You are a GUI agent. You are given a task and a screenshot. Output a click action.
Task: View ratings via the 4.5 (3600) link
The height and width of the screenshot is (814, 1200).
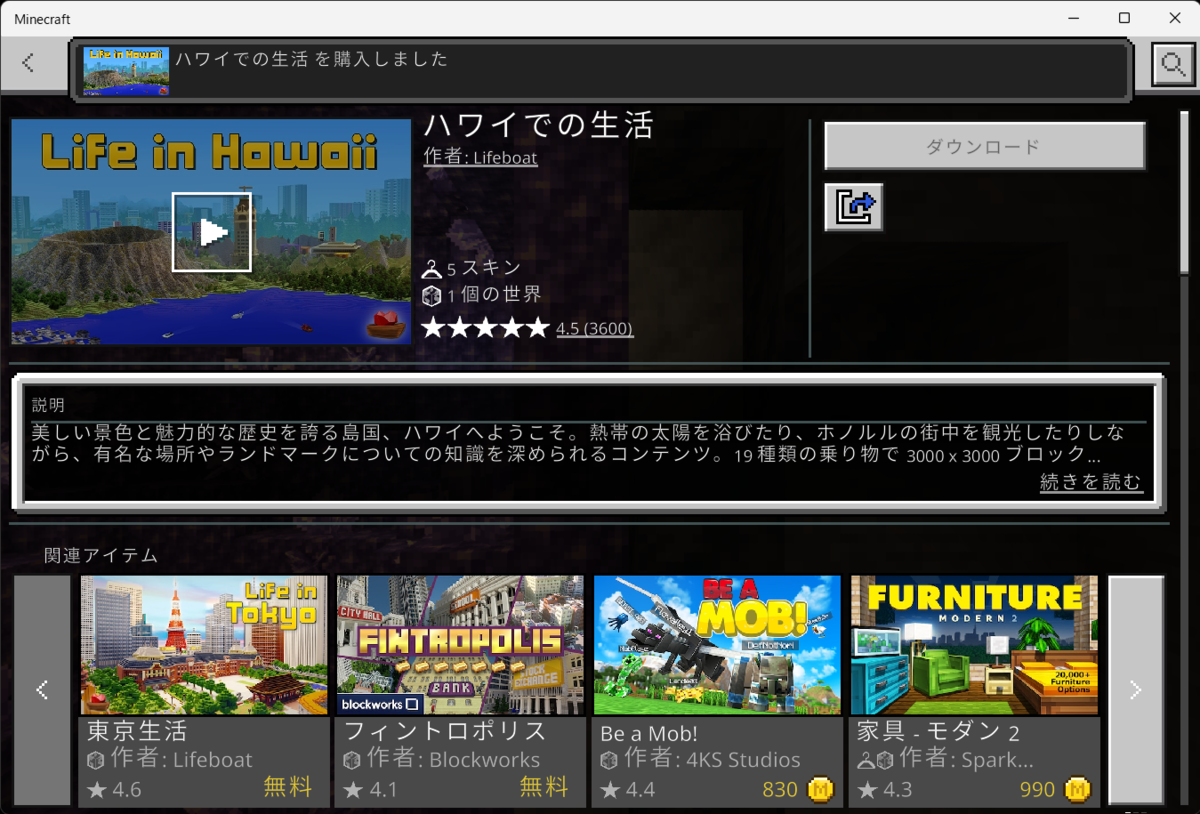coord(595,328)
